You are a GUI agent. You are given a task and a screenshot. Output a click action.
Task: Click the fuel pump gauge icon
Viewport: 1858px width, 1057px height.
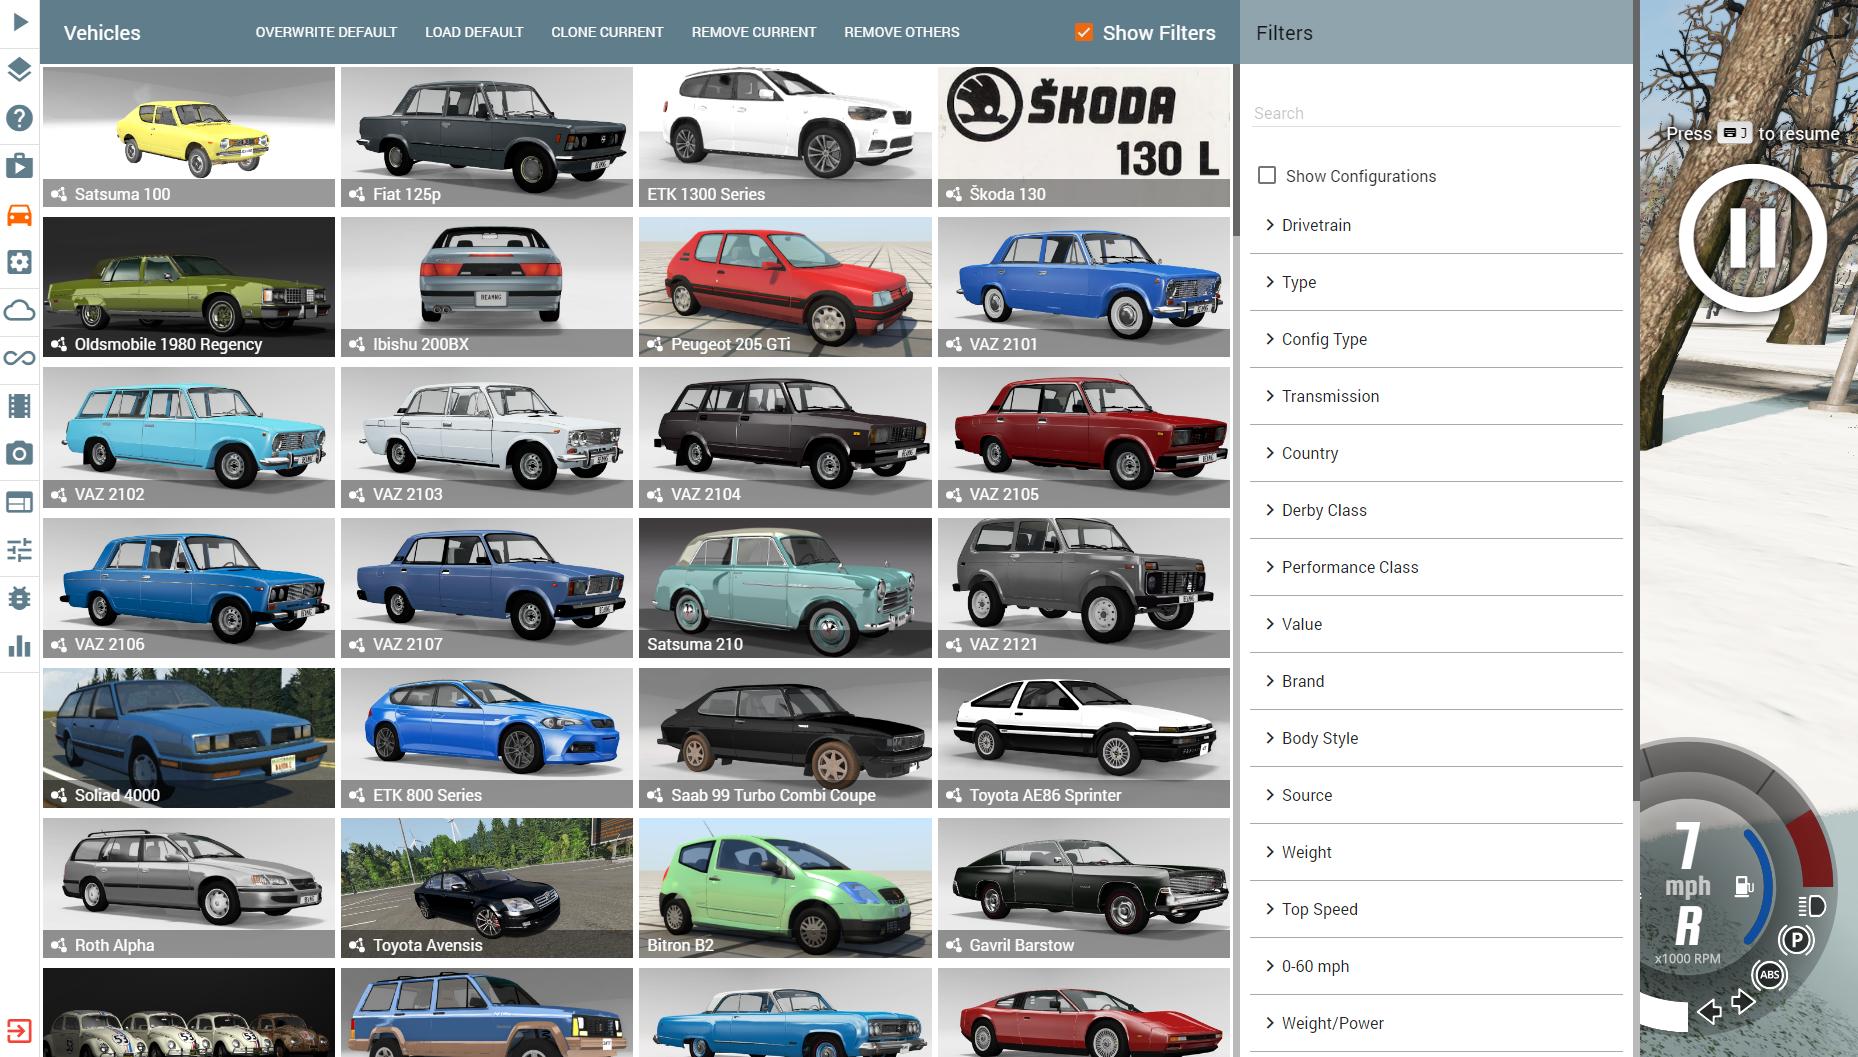point(1744,886)
